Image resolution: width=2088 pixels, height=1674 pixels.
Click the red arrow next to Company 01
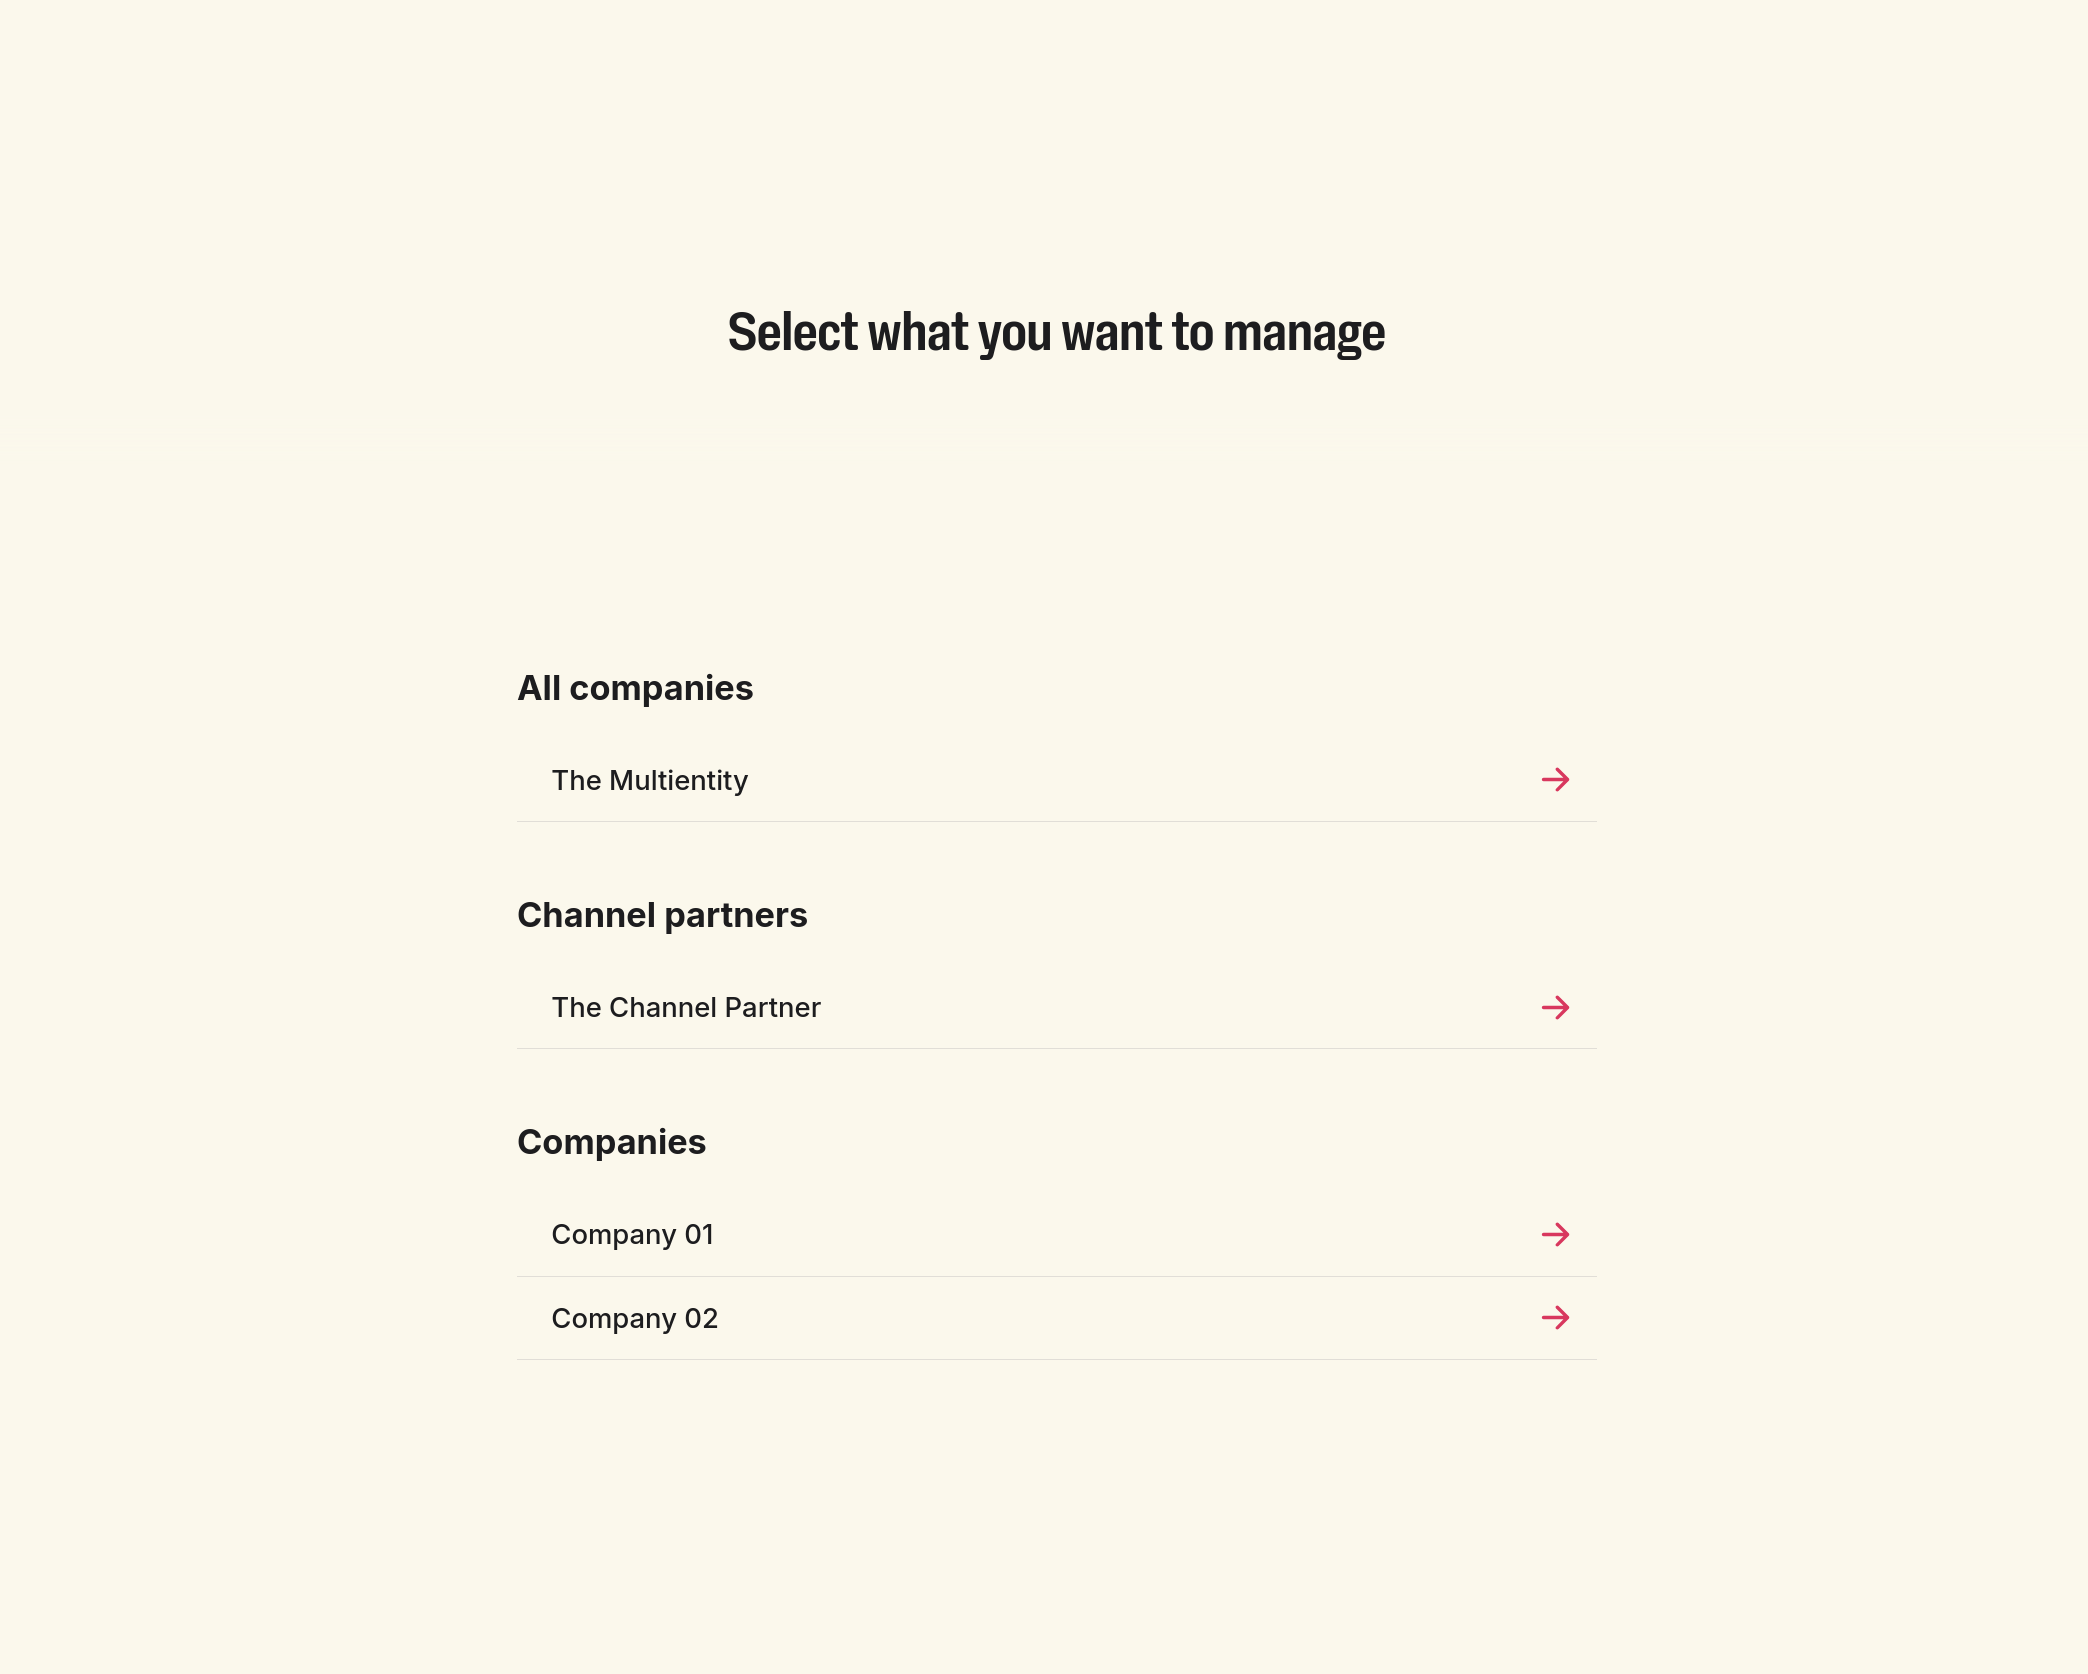1555,1234
